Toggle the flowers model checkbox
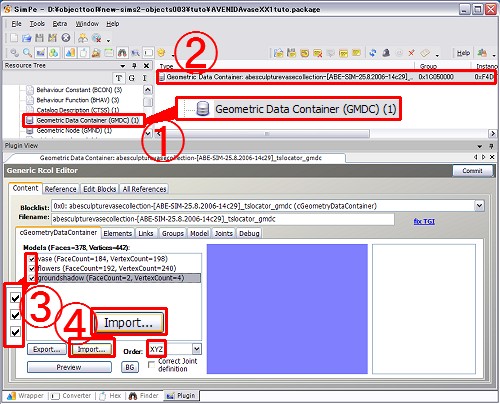Image resolution: width=500 pixels, height=404 pixels. coord(32,268)
